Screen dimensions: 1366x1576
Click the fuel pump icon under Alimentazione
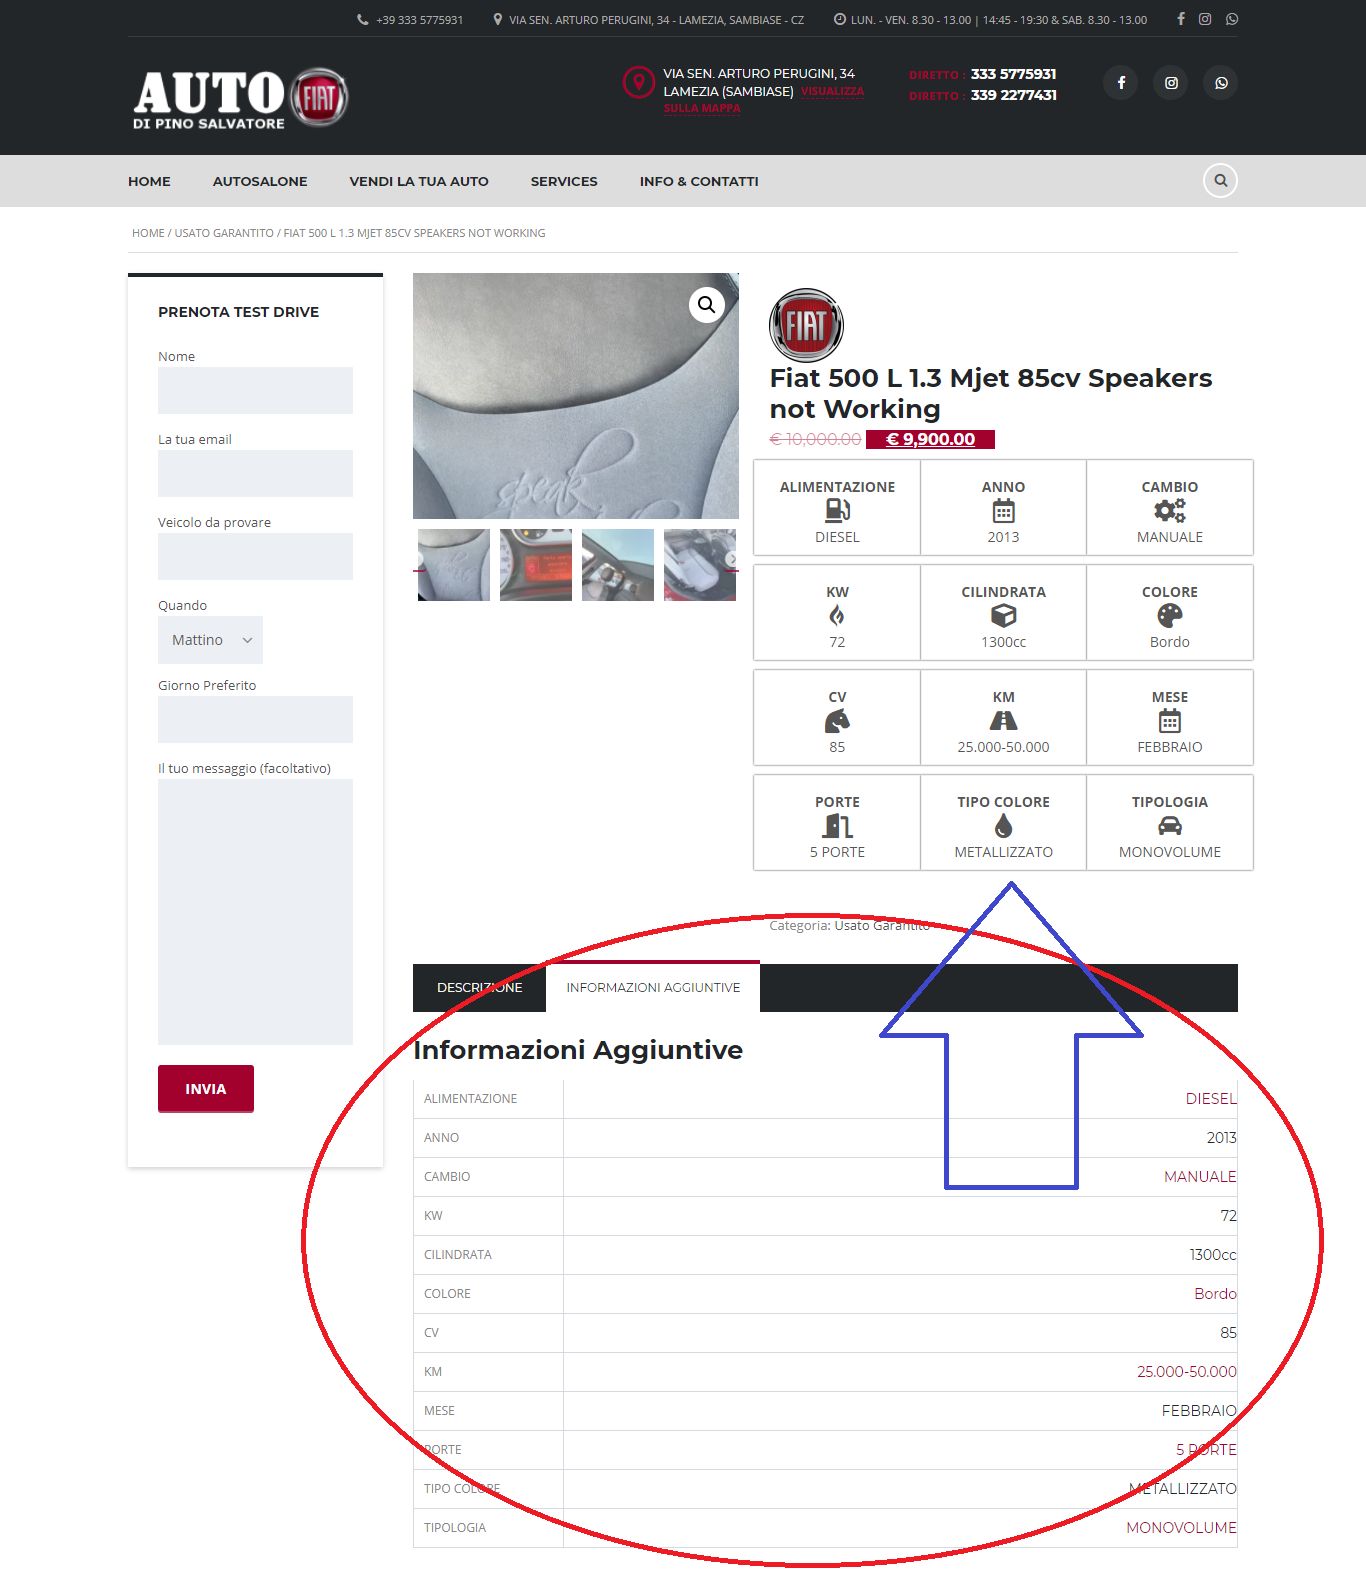tap(837, 511)
